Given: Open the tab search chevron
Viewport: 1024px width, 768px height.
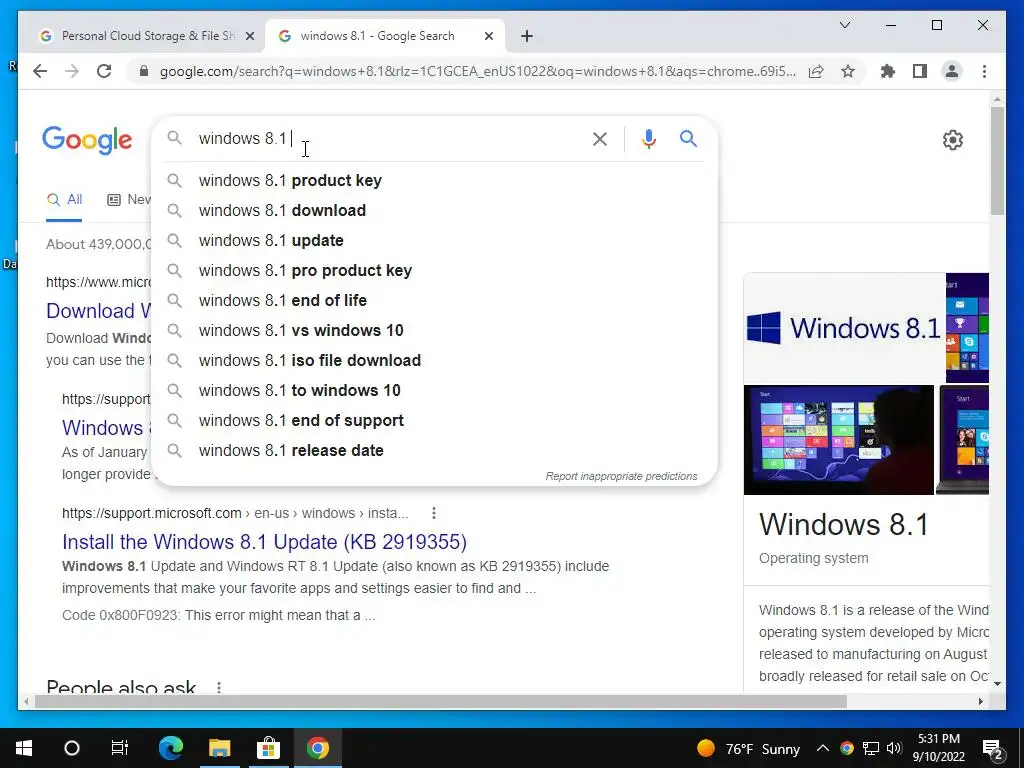Looking at the screenshot, I should [x=844, y=25].
